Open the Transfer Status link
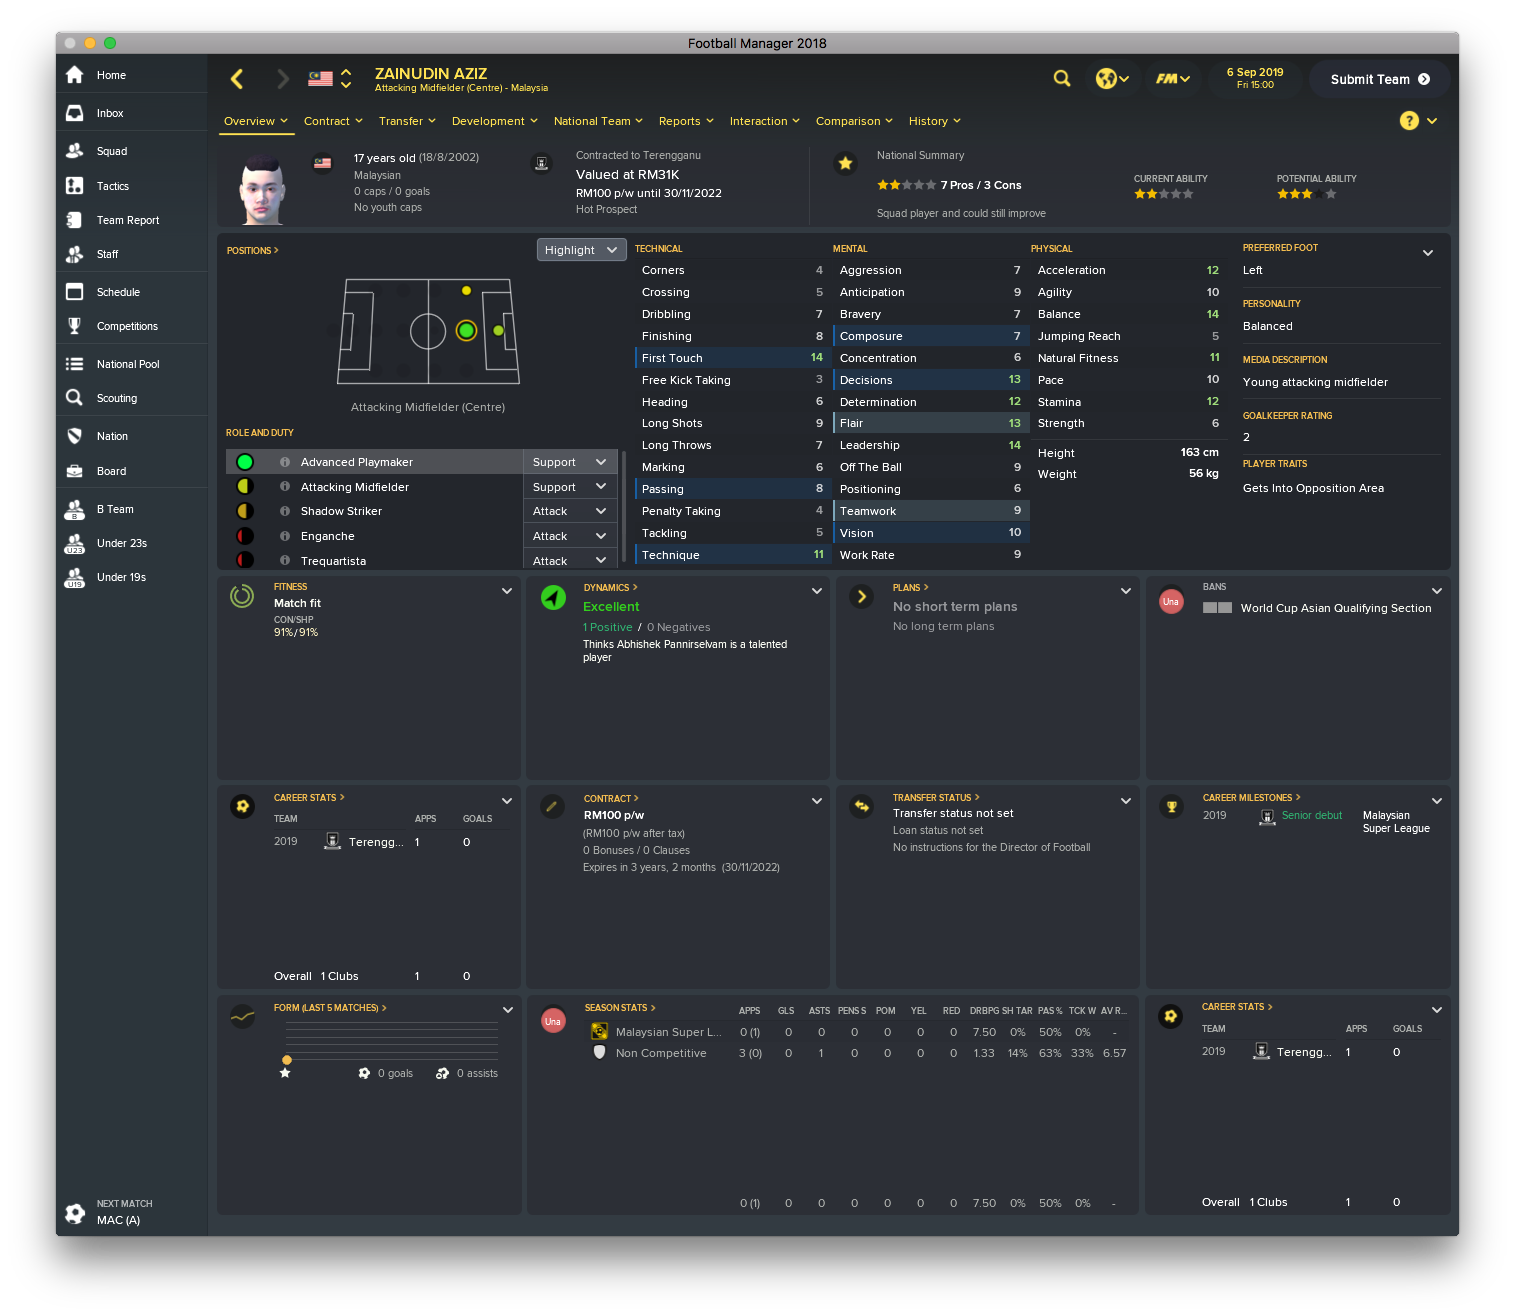 pos(936,798)
